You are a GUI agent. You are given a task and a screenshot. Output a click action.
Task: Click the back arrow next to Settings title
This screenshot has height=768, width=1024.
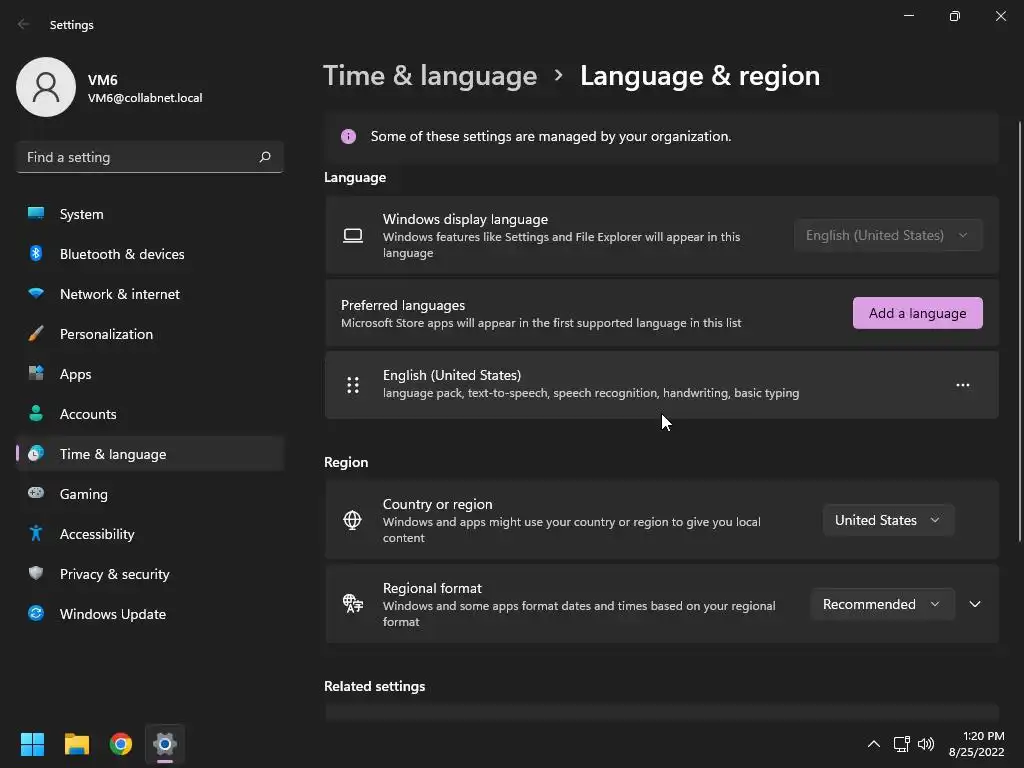click(x=24, y=24)
